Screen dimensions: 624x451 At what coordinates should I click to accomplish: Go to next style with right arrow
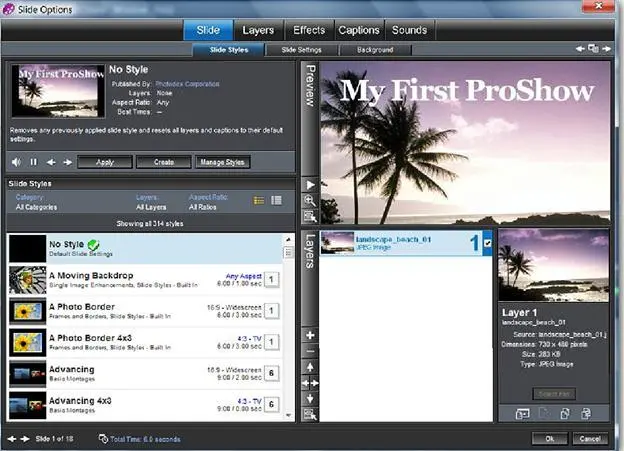[x=68, y=162]
